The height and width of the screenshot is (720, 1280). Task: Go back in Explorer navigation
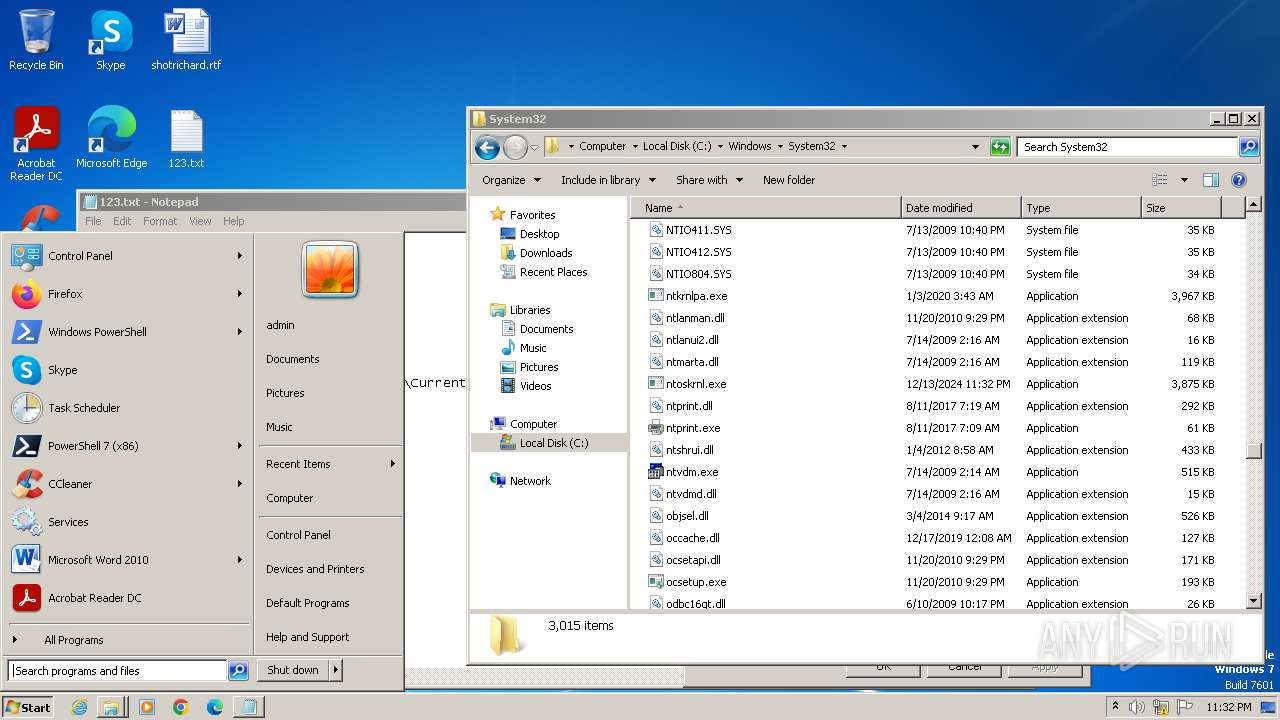pos(487,148)
